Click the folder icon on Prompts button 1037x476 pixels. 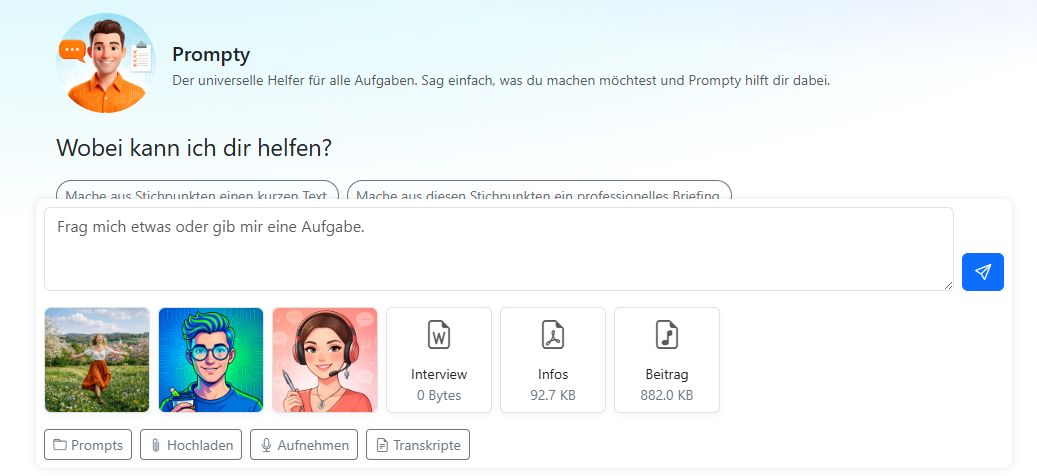click(60, 445)
